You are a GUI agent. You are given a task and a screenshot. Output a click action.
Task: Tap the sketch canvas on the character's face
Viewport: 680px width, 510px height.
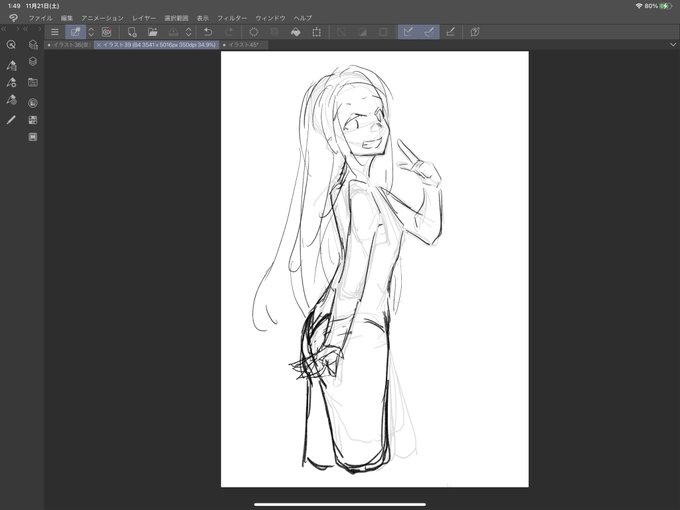(362, 128)
